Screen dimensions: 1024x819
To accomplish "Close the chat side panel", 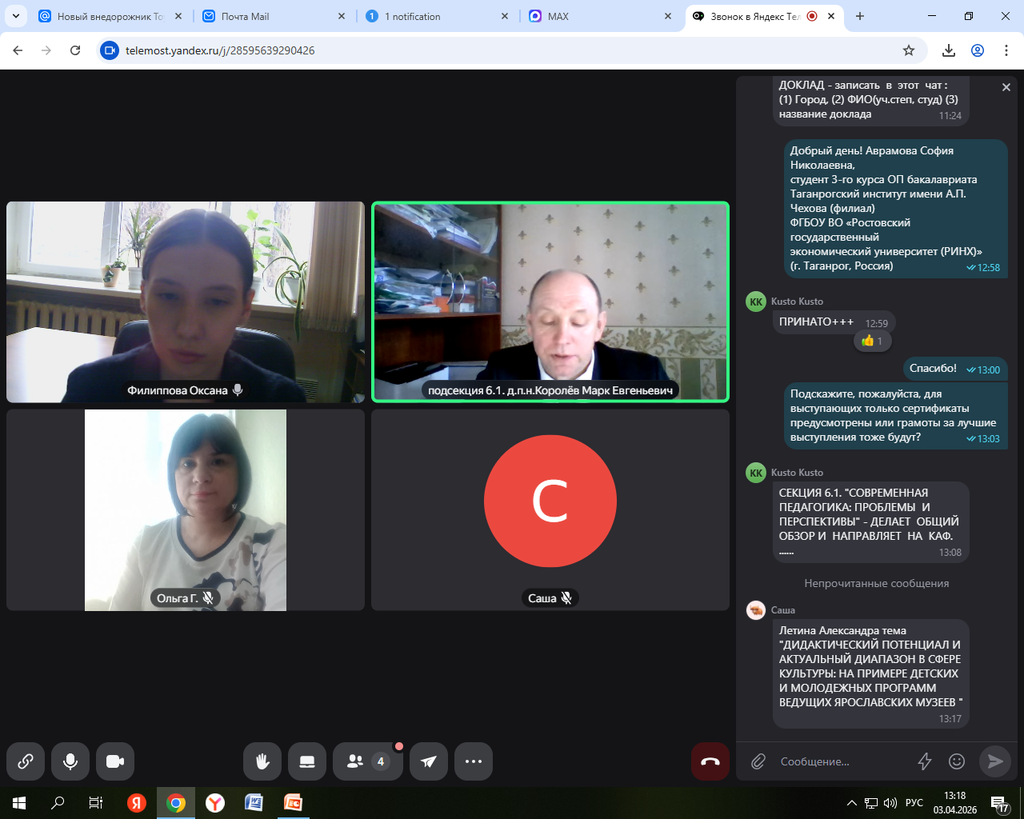I will (1006, 88).
